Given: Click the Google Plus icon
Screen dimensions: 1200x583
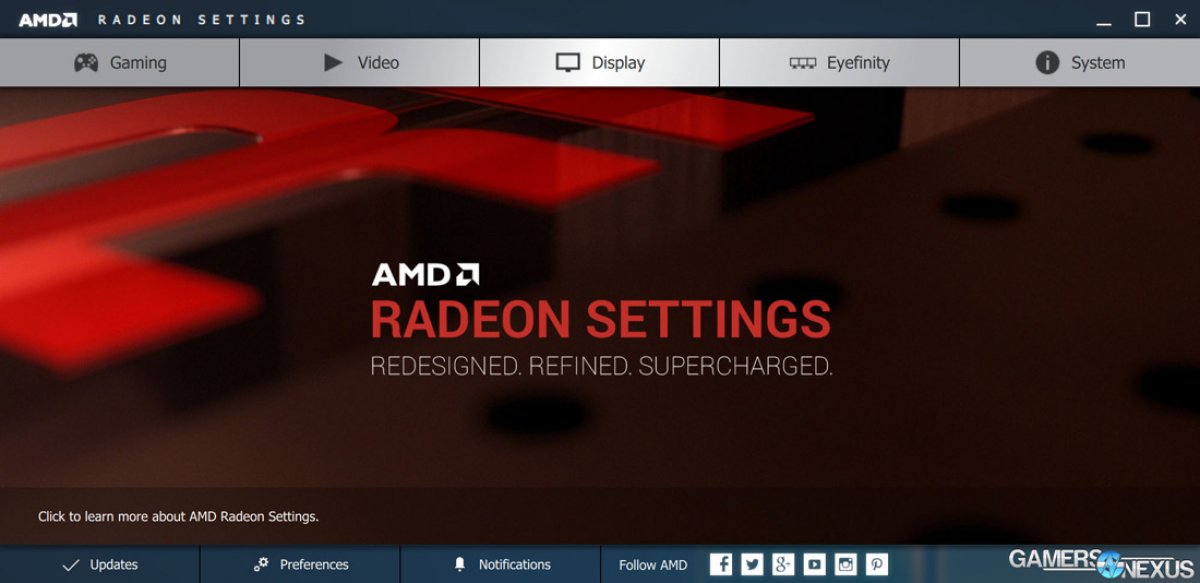Looking at the screenshot, I should coord(783,564).
